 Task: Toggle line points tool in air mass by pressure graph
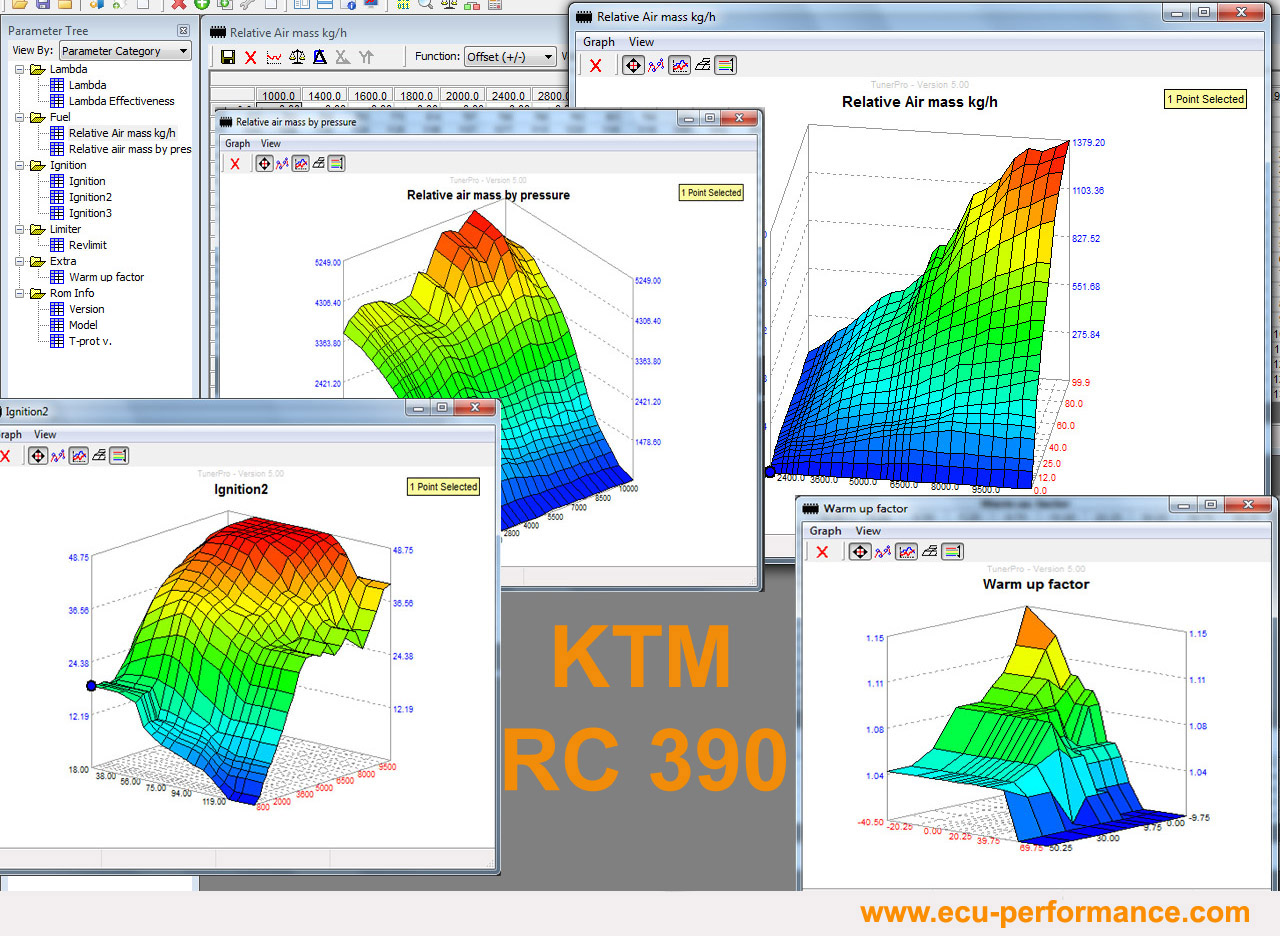pyautogui.click(x=282, y=163)
